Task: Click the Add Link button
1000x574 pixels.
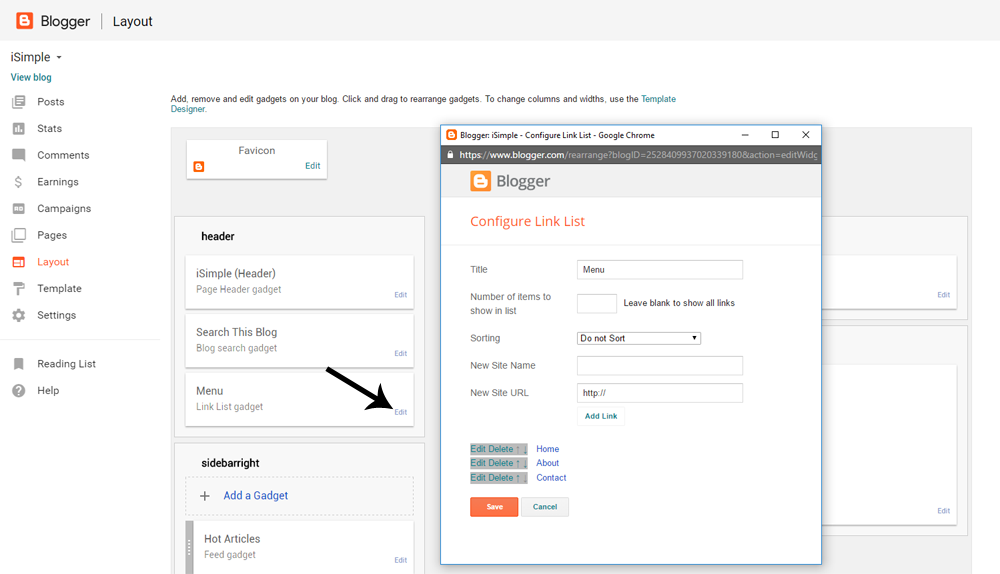Action: pos(601,416)
